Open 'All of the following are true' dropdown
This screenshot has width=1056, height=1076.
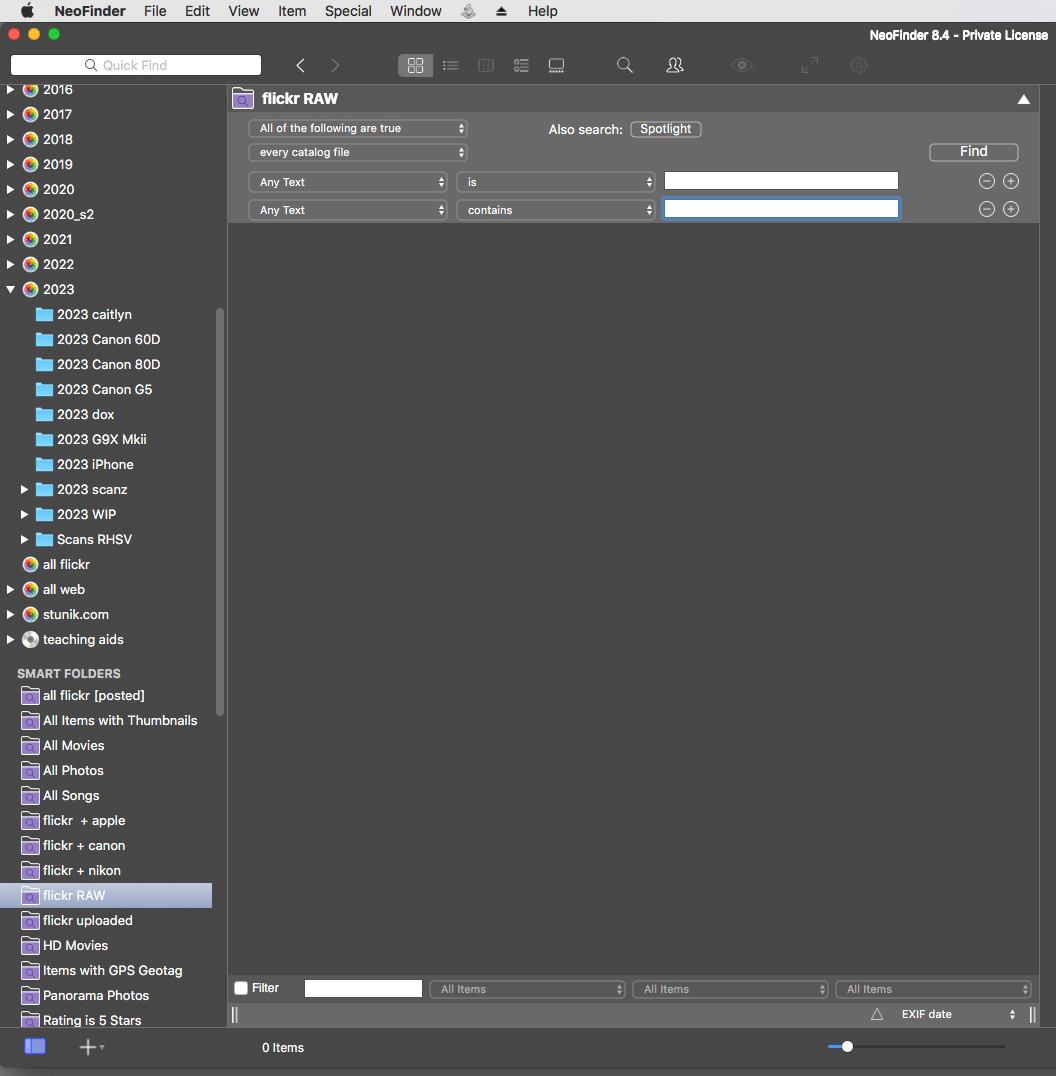coord(358,128)
